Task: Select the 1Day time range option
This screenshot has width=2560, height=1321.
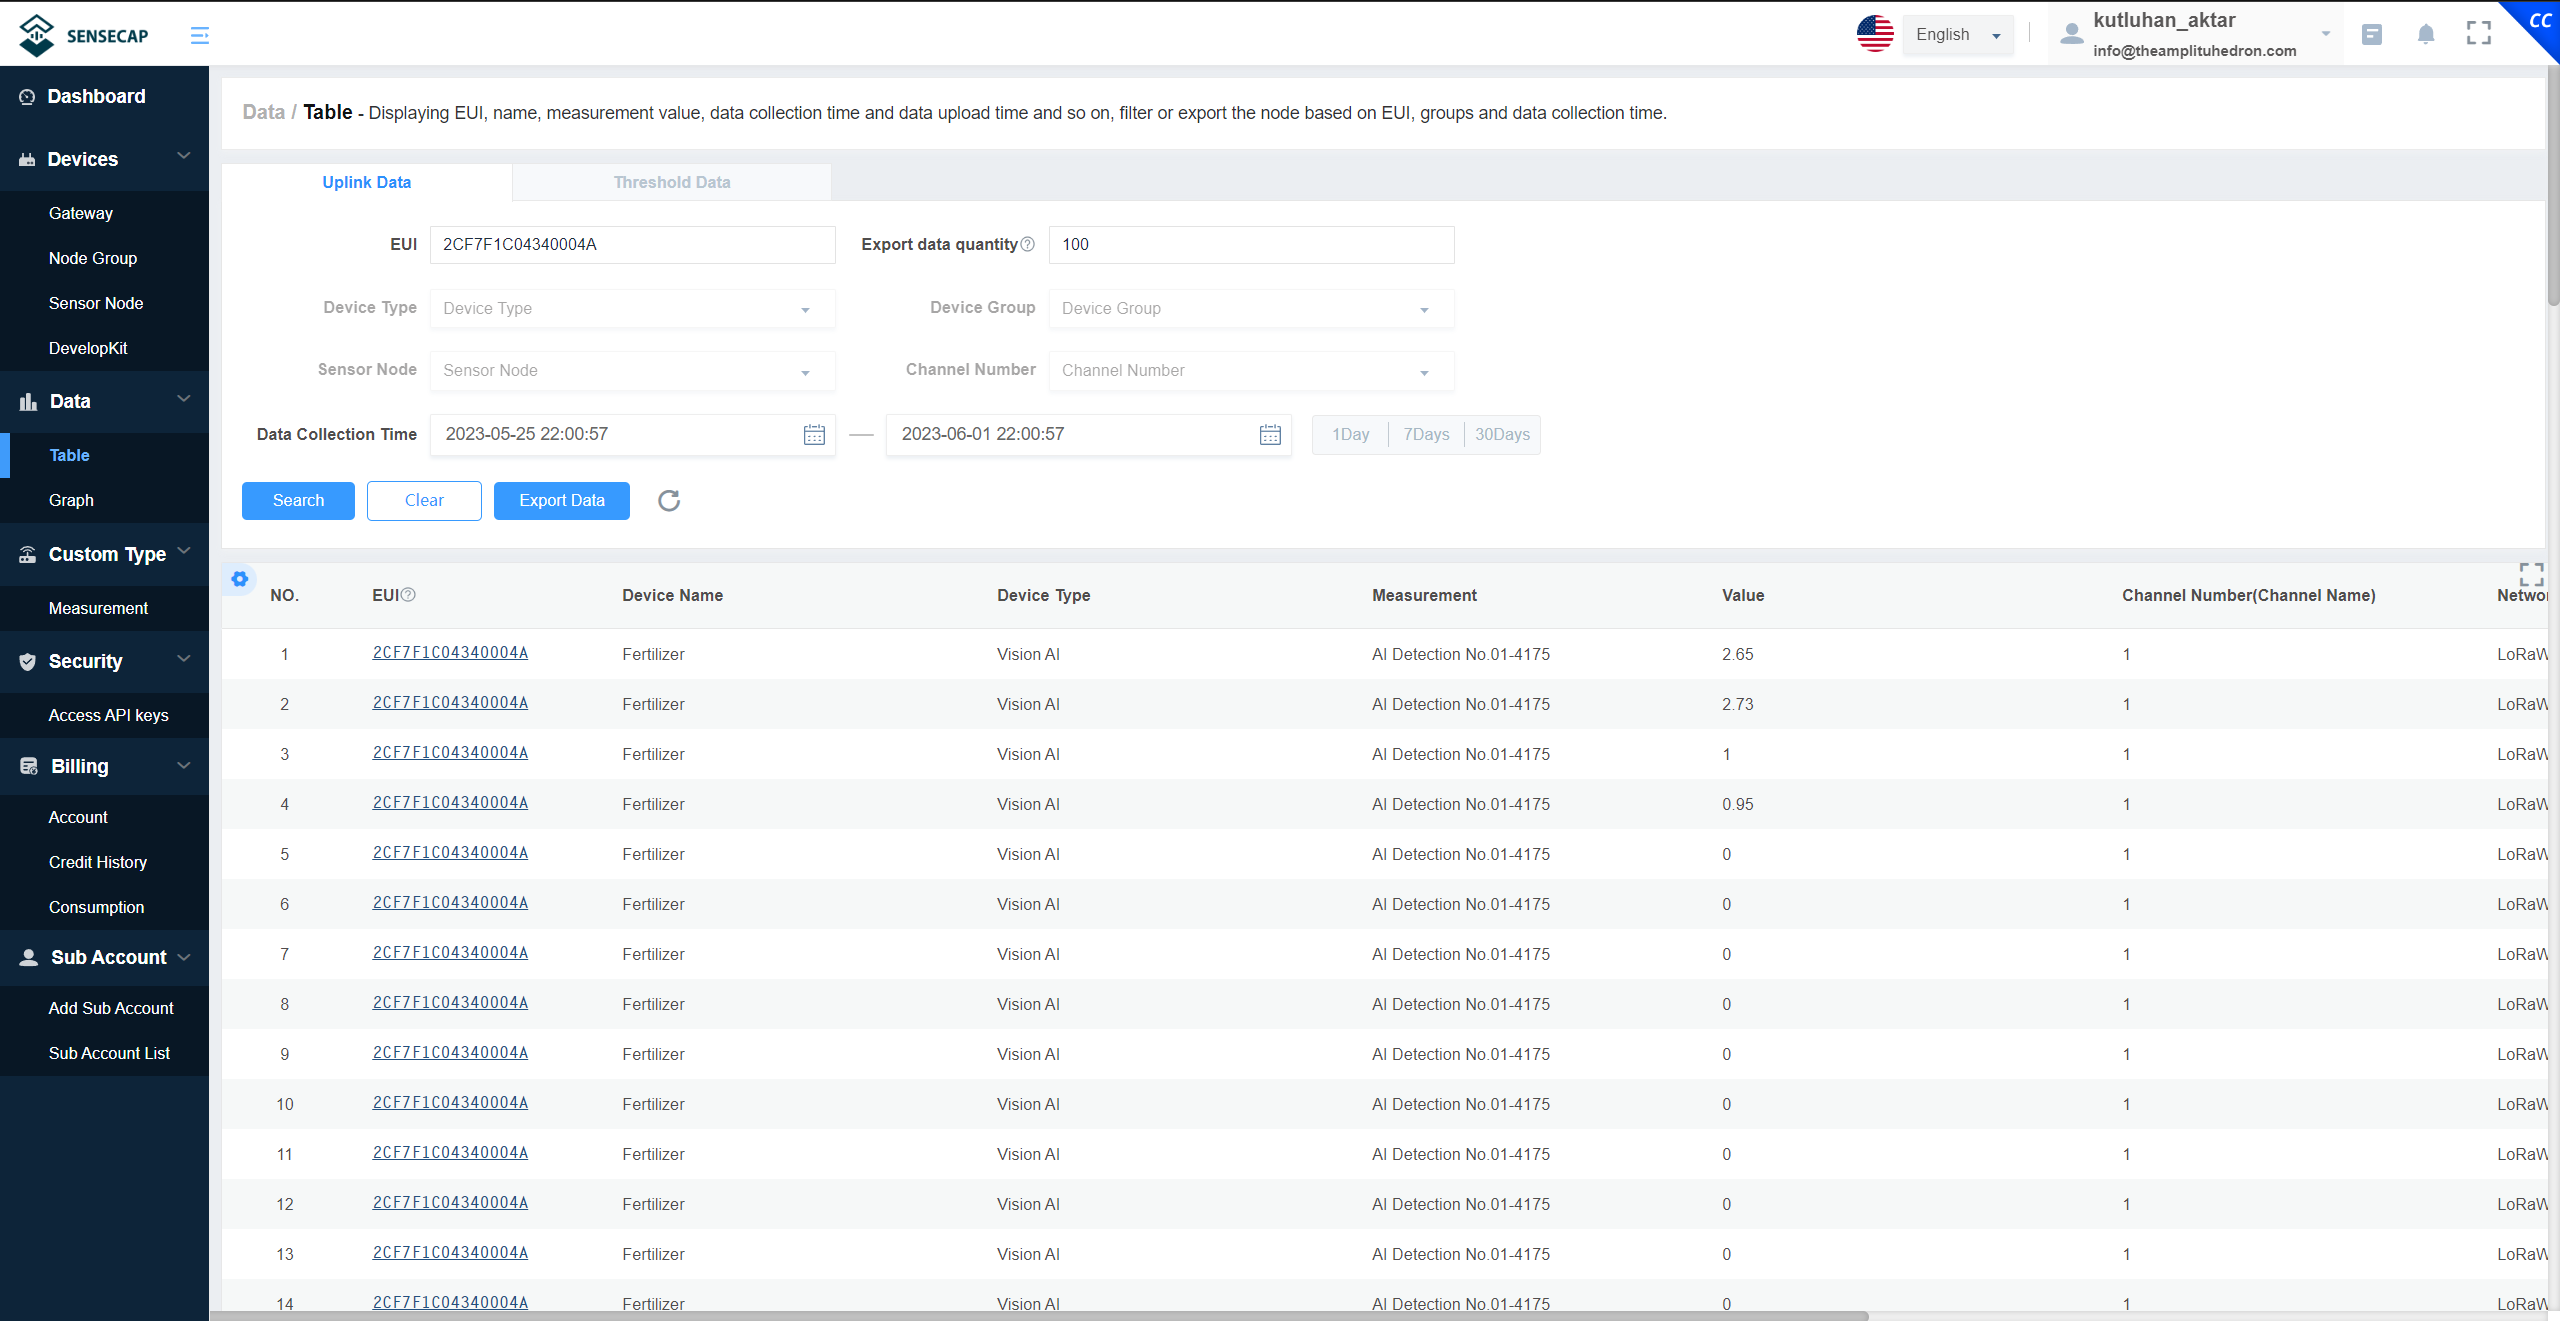Action: click(x=1350, y=434)
